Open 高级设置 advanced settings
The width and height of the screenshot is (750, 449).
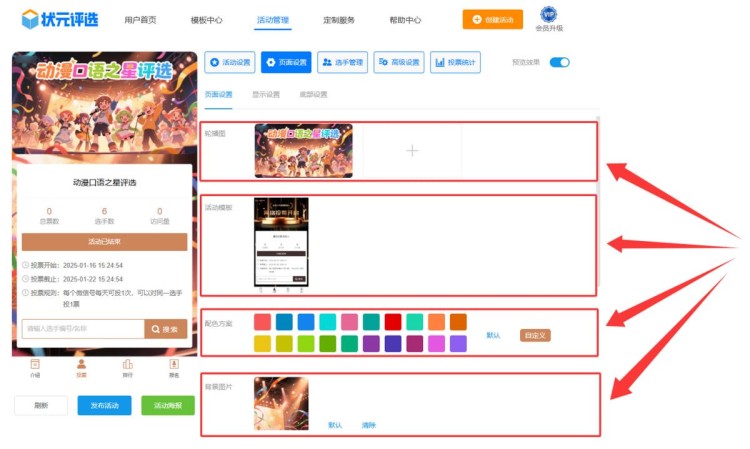click(x=398, y=63)
